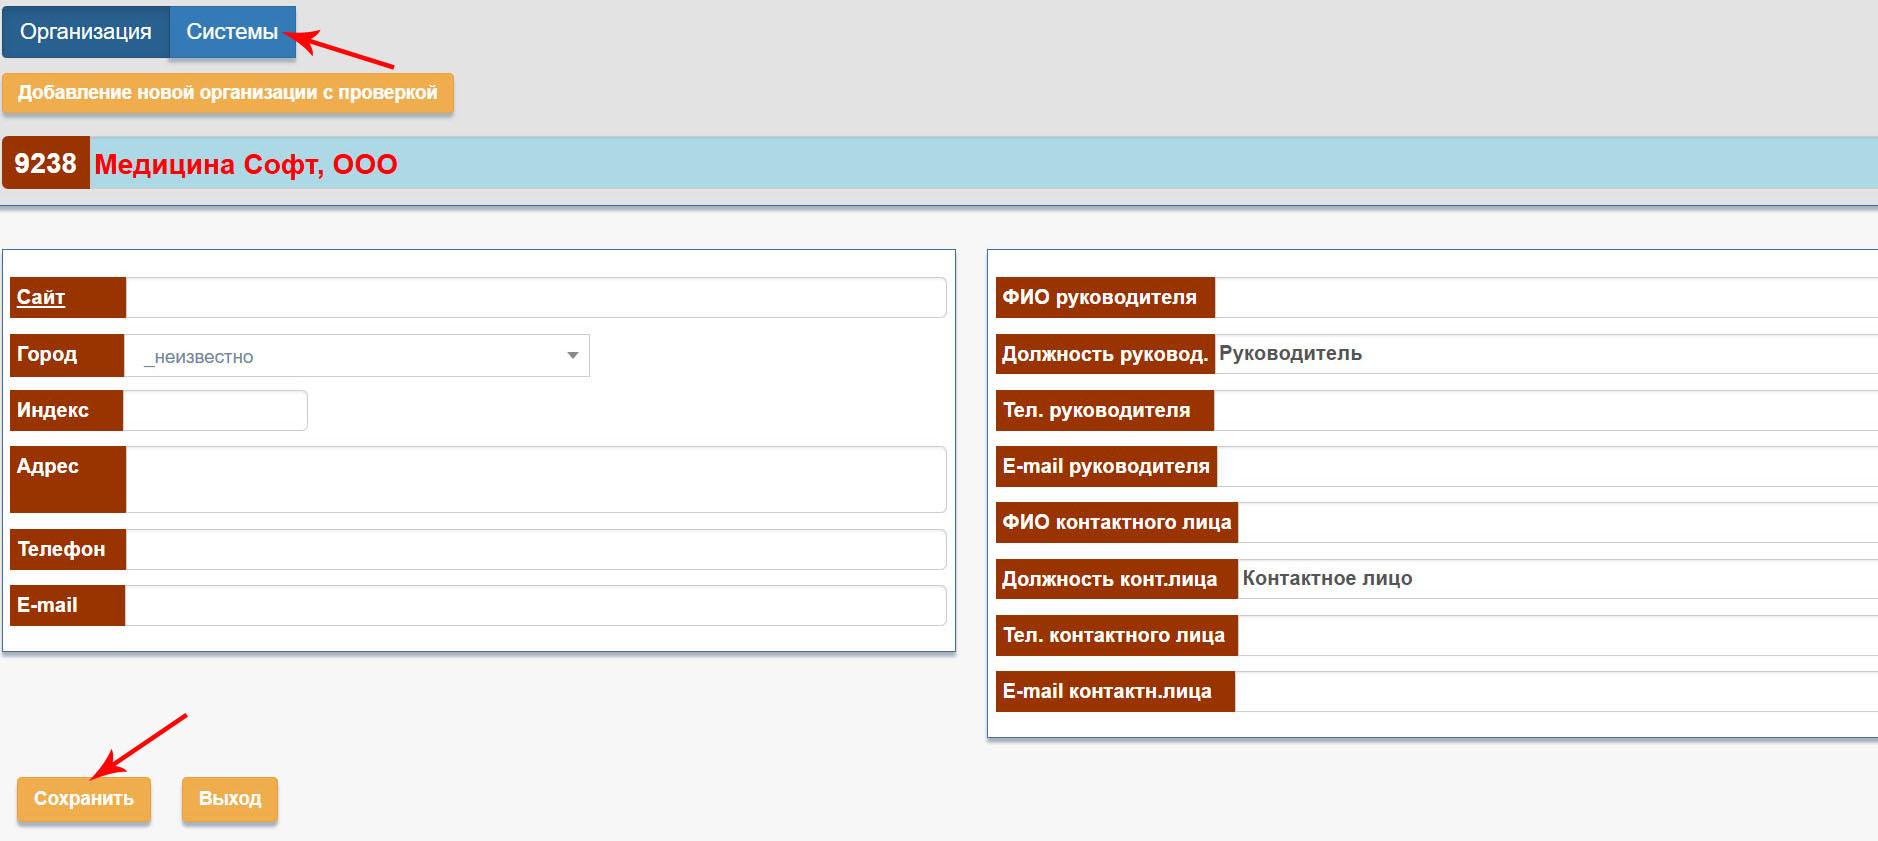Click inside the Адрес text area
Viewport: 1878px width, 841px height.
536,480
